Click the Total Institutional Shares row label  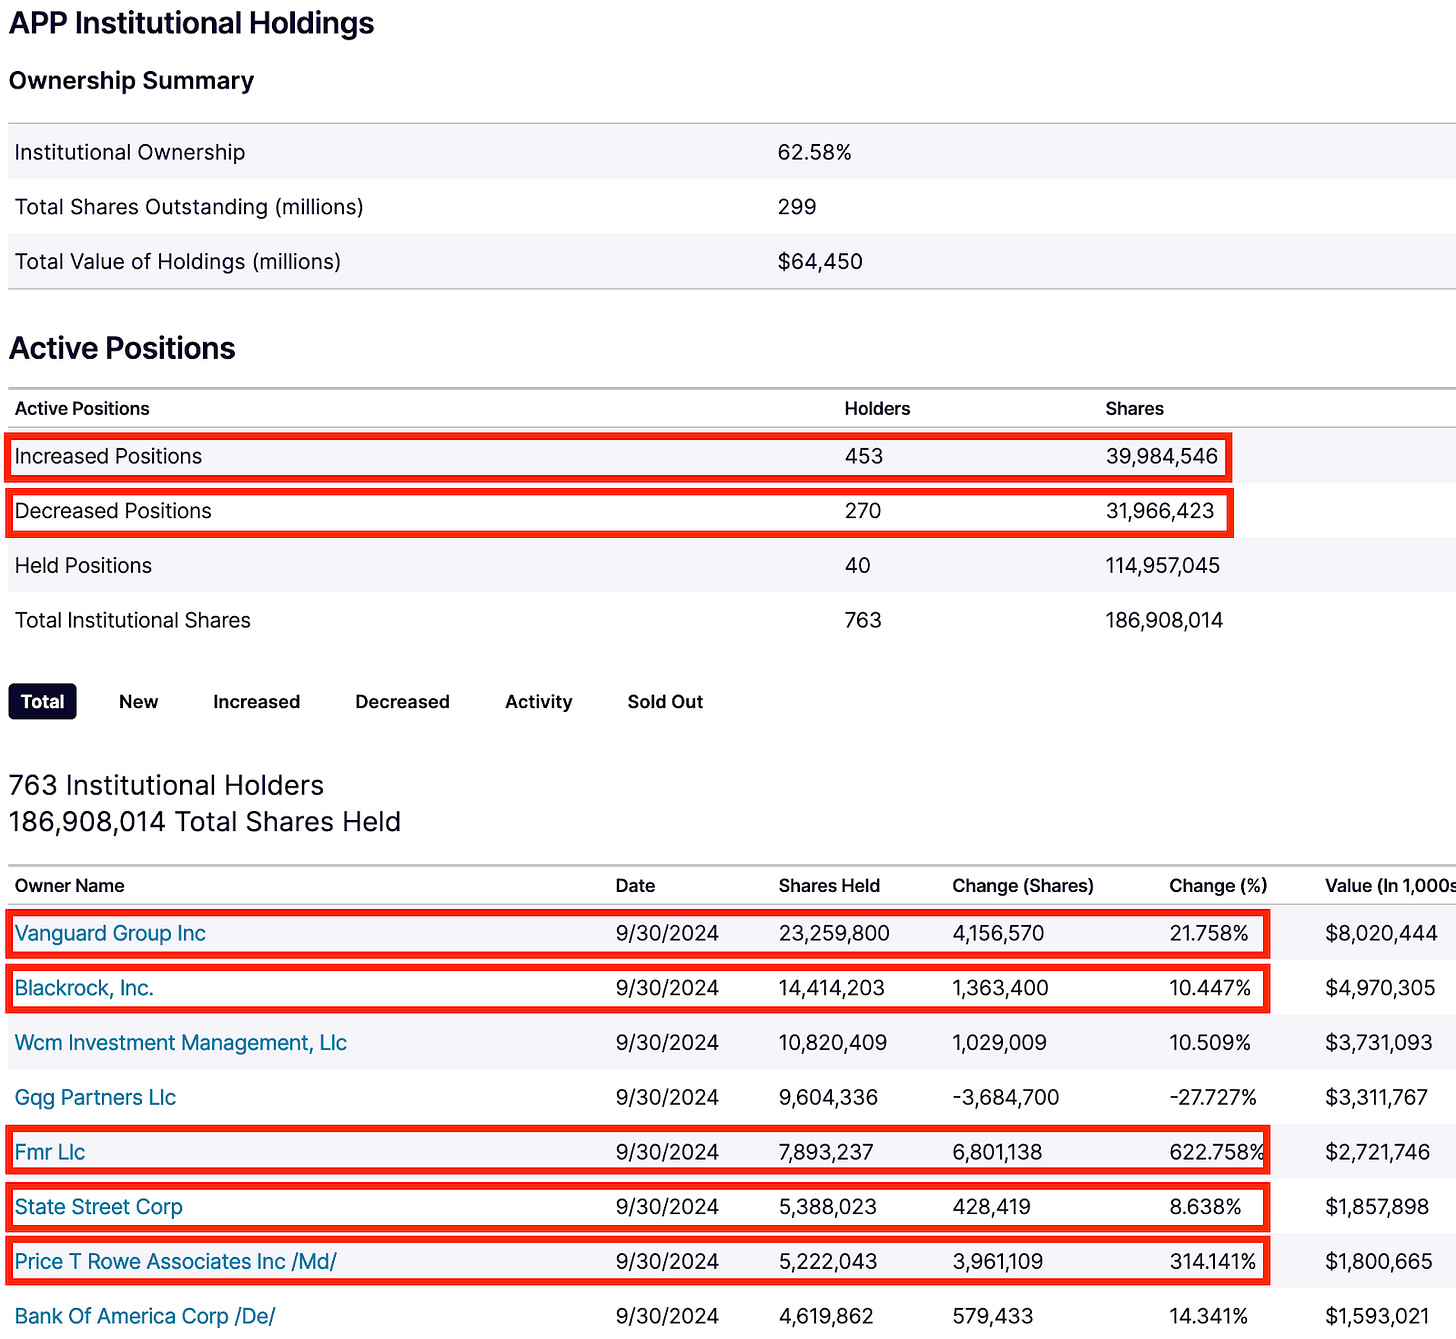(132, 620)
